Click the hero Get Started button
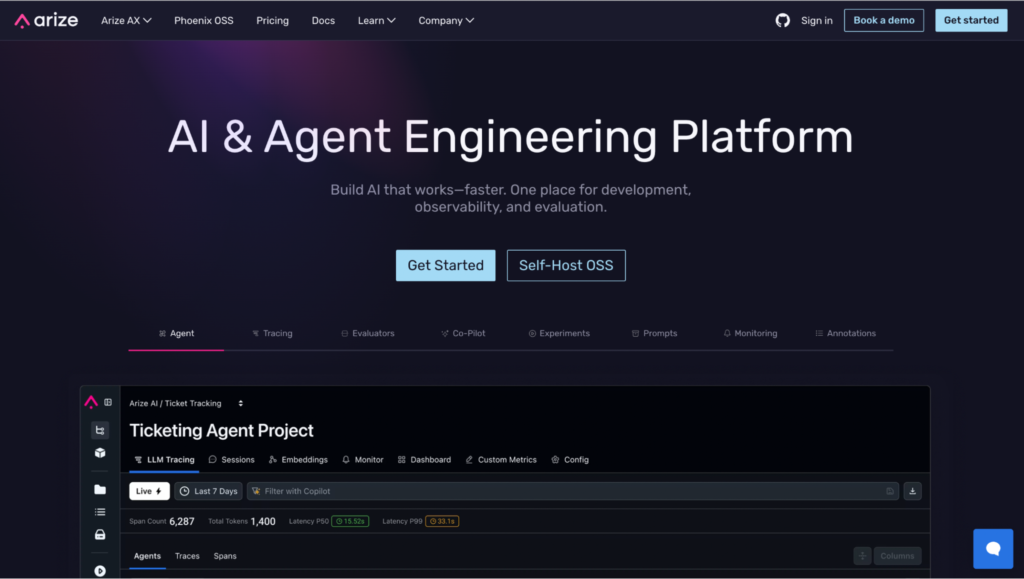This screenshot has width=1024, height=579. tap(445, 266)
